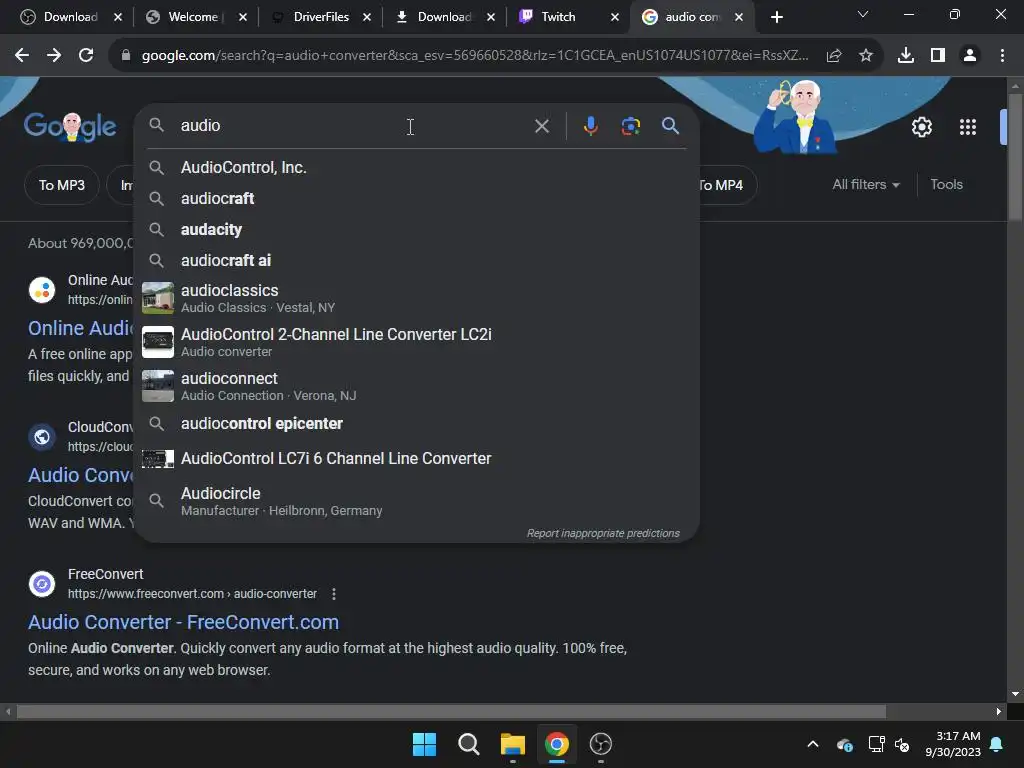Open File Explorer from taskbar
This screenshot has height=768, width=1024.
click(513, 744)
